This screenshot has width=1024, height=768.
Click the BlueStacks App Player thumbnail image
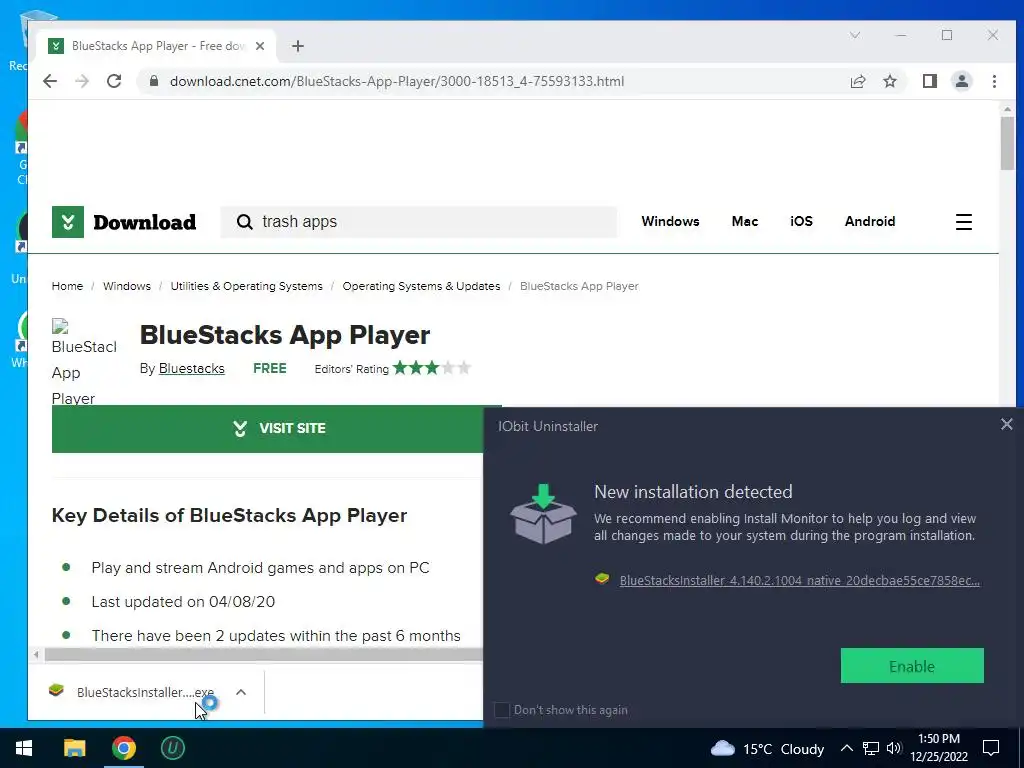pyautogui.click(x=84, y=362)
